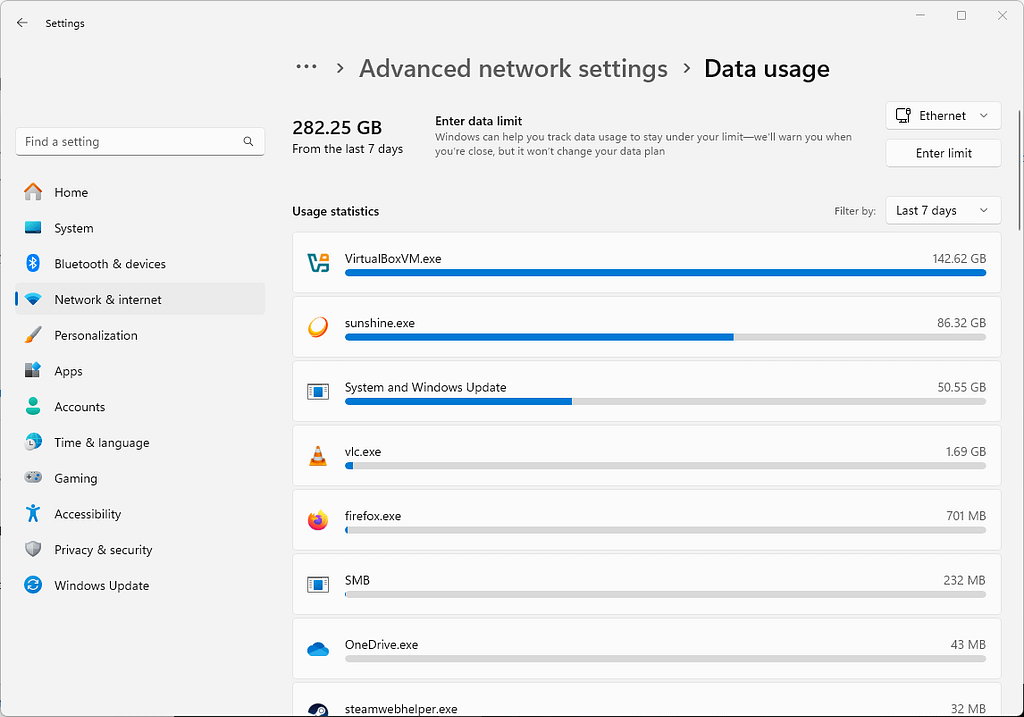Click the Privacy & security shield icon

pos(33,549)
